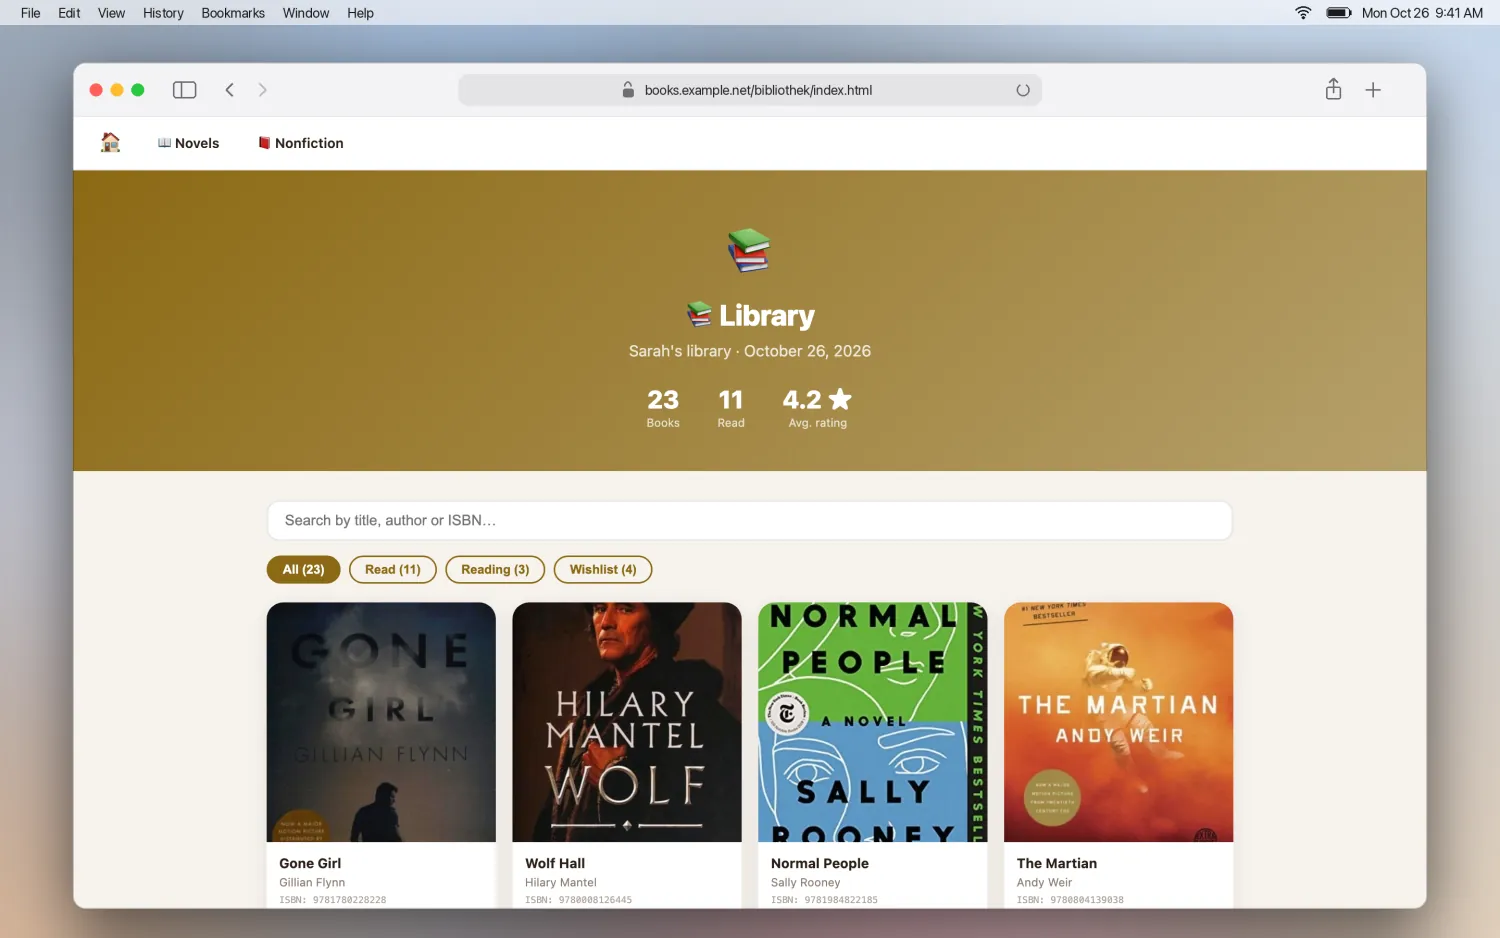Open a new tab with plus icon

point(1373,90)
